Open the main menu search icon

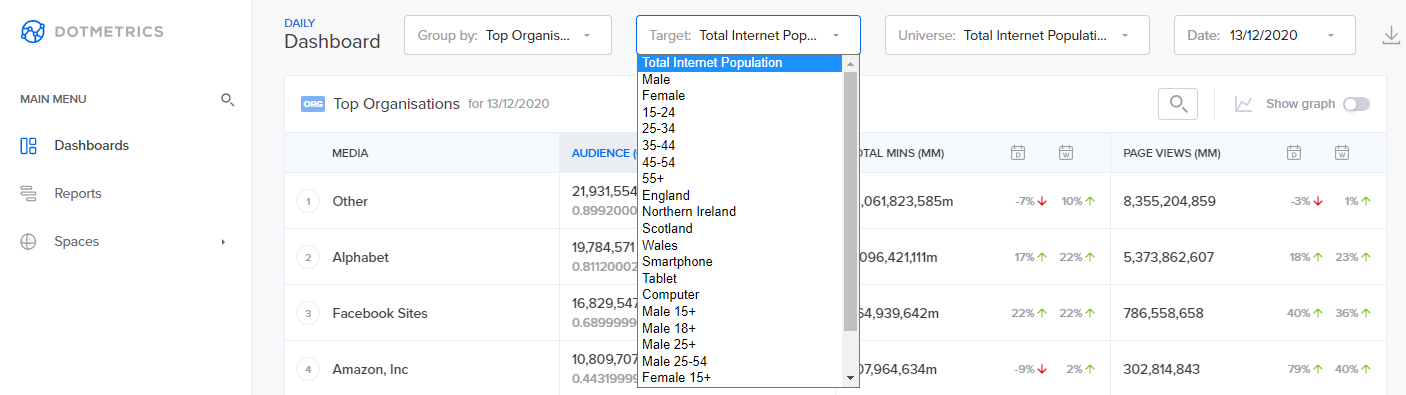(x=227, y=99)
